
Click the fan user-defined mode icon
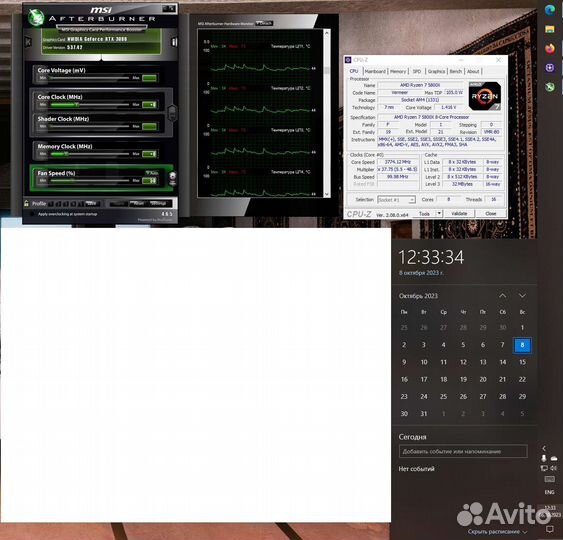pyautogui.click(x=173, y=178)
